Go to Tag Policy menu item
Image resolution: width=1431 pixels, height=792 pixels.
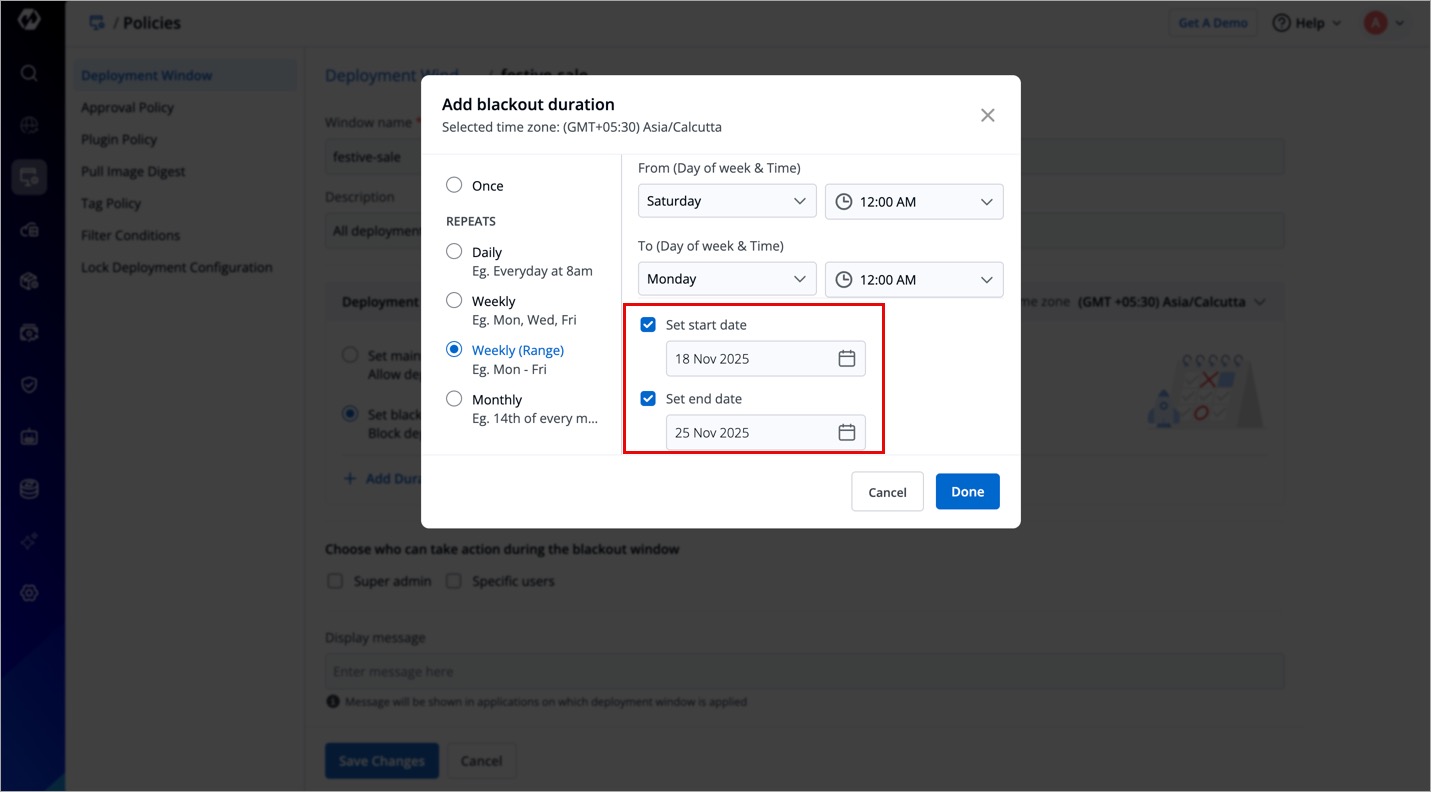coord(111,203)
